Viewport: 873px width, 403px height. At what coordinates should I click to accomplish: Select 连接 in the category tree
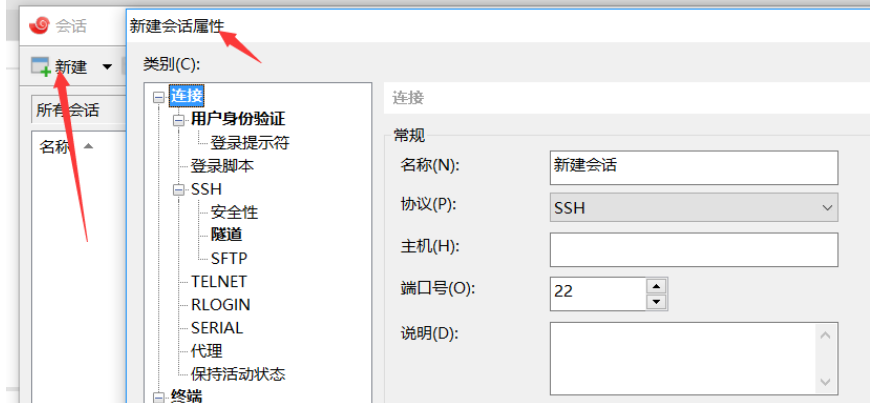pos(187,96)
